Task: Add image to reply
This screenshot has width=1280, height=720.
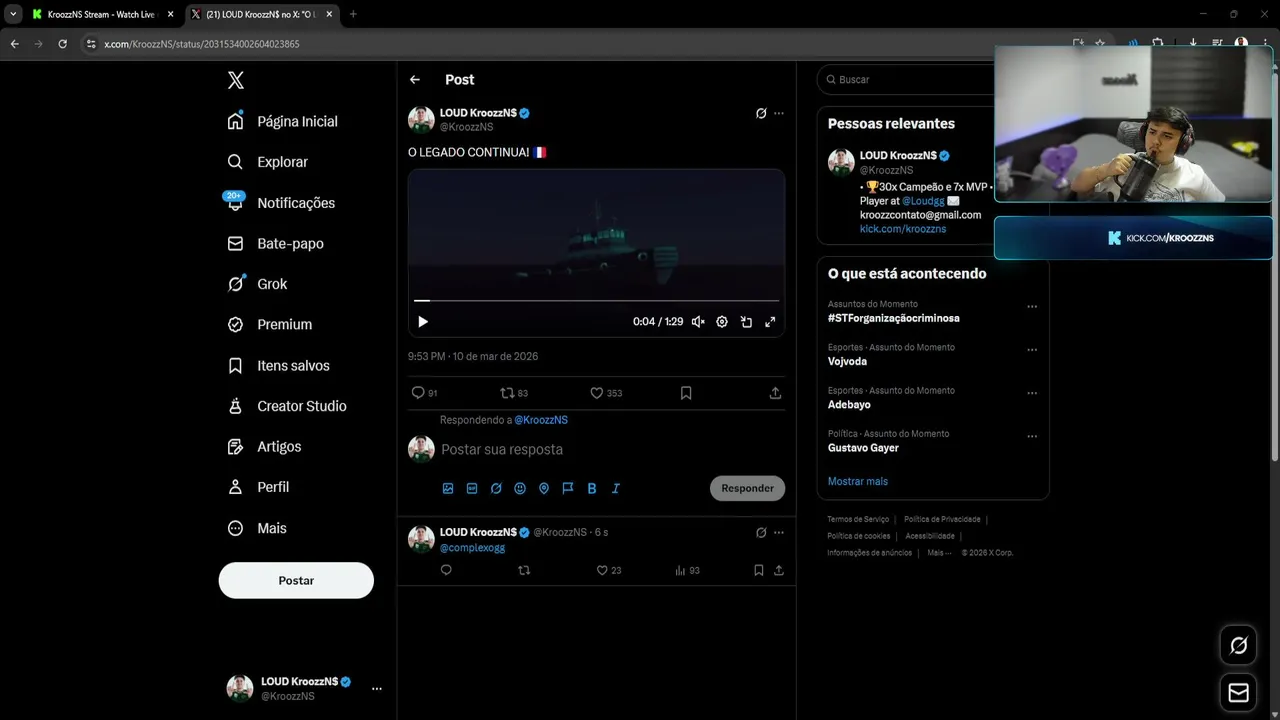Action: pos(448,488)
